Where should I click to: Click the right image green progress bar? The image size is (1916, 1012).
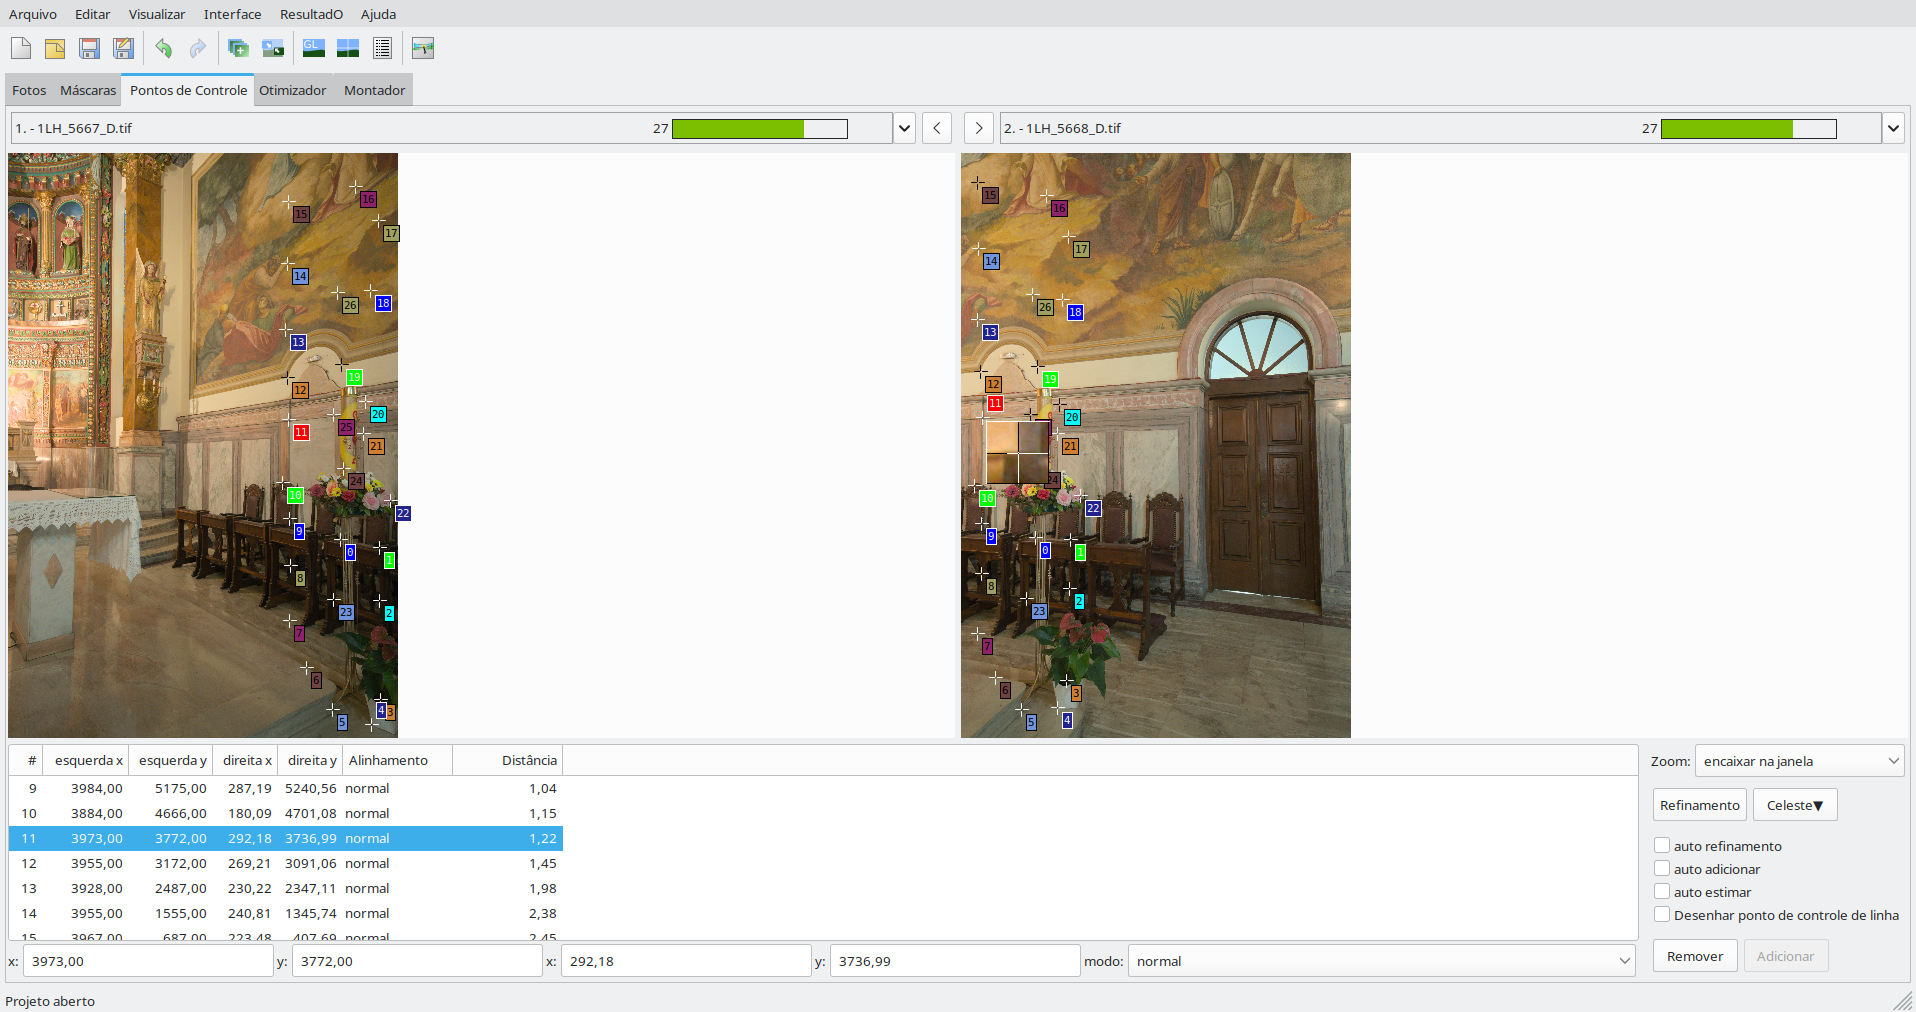click(1748, 128)
